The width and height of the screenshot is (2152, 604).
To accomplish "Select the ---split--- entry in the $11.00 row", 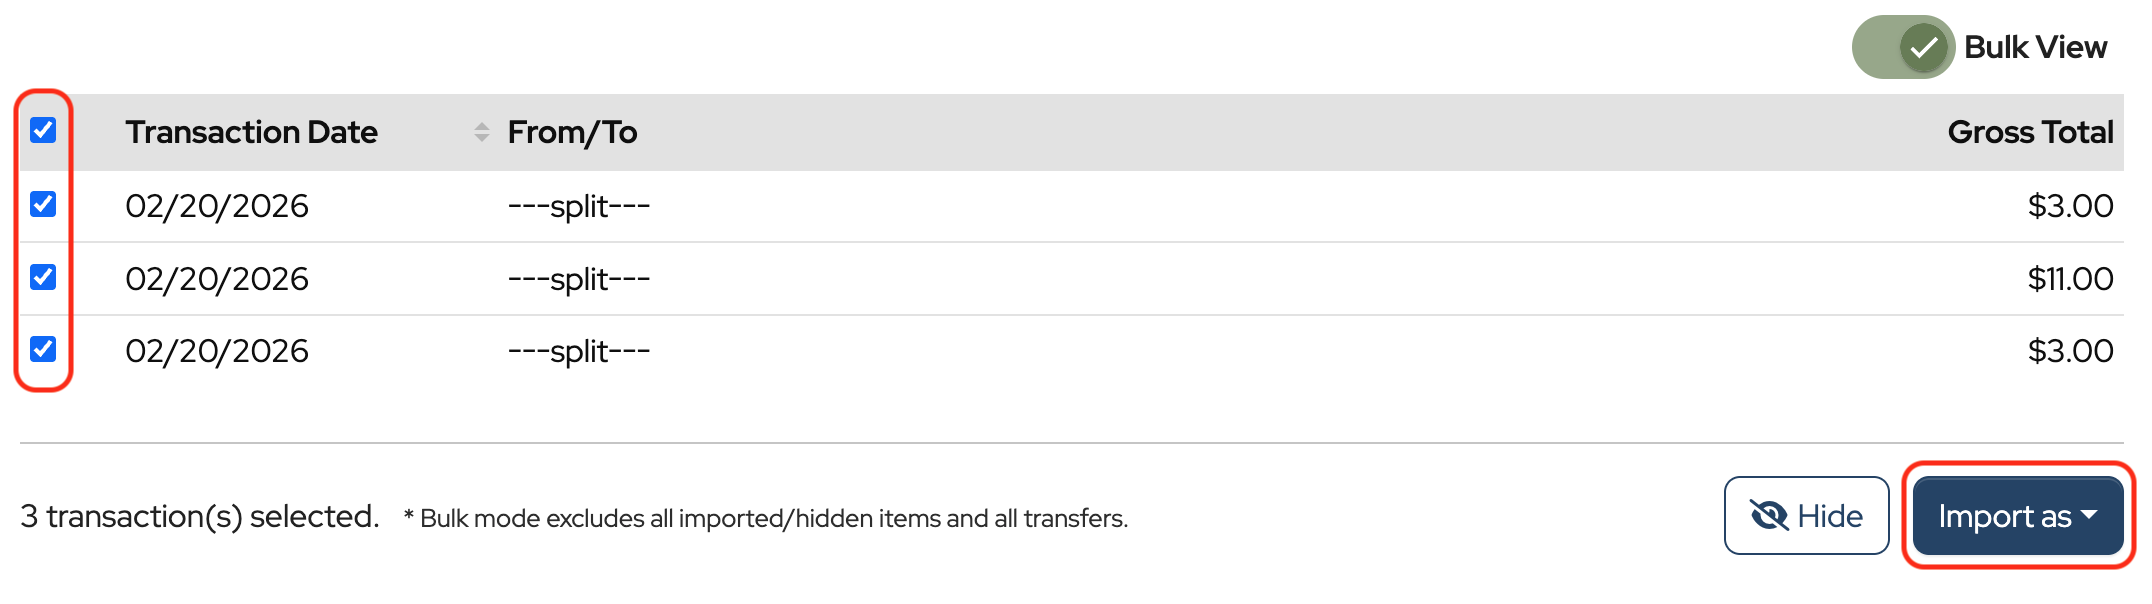I will [x=579, y=279].
